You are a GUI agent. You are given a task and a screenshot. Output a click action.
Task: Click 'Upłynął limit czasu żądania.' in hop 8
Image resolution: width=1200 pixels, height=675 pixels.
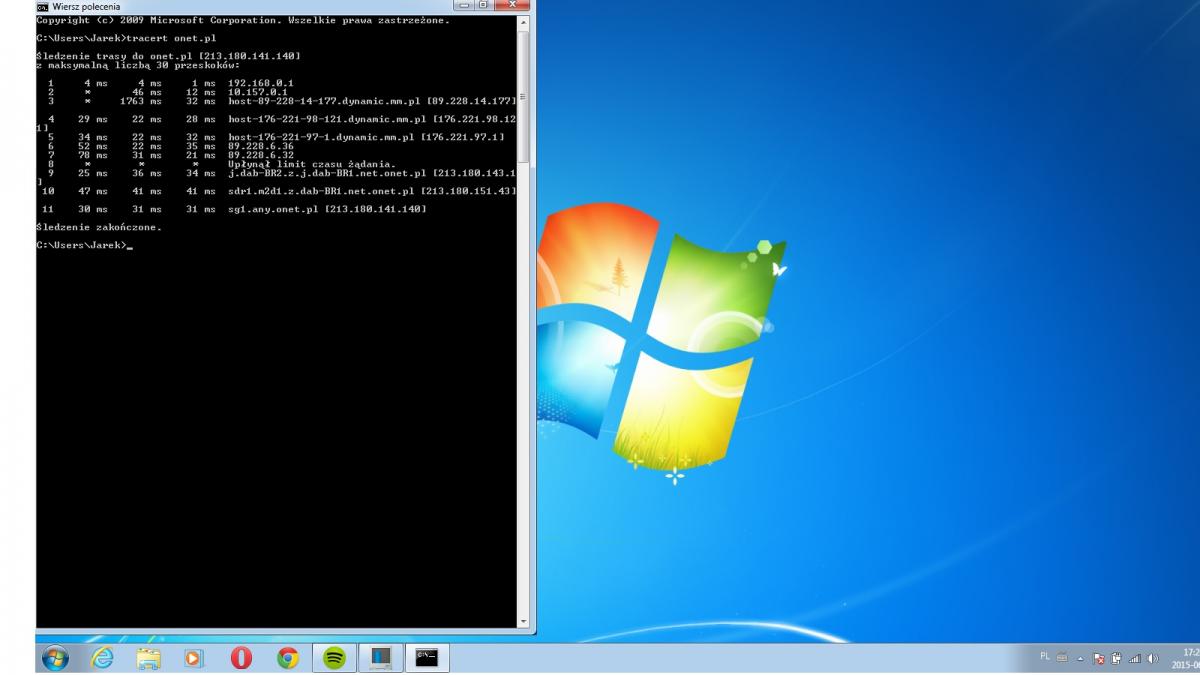[312, 164]
